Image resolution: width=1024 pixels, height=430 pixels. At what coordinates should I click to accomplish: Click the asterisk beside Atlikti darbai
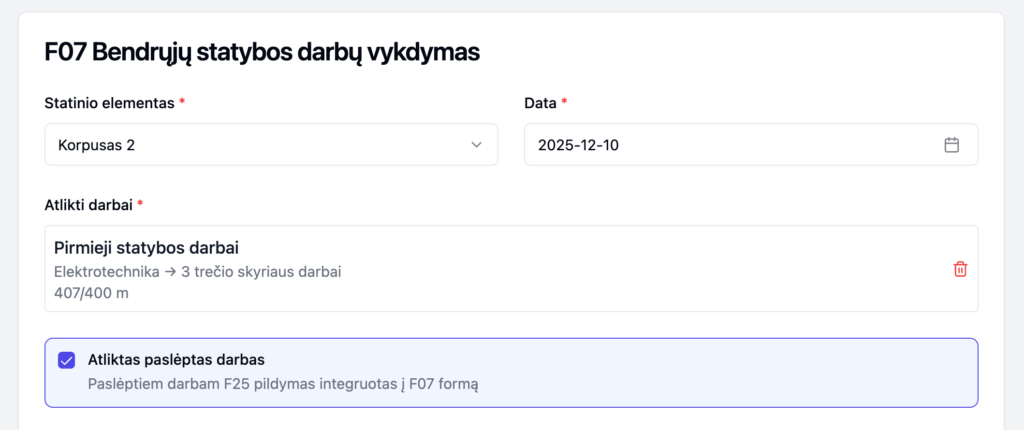(140, 205)
